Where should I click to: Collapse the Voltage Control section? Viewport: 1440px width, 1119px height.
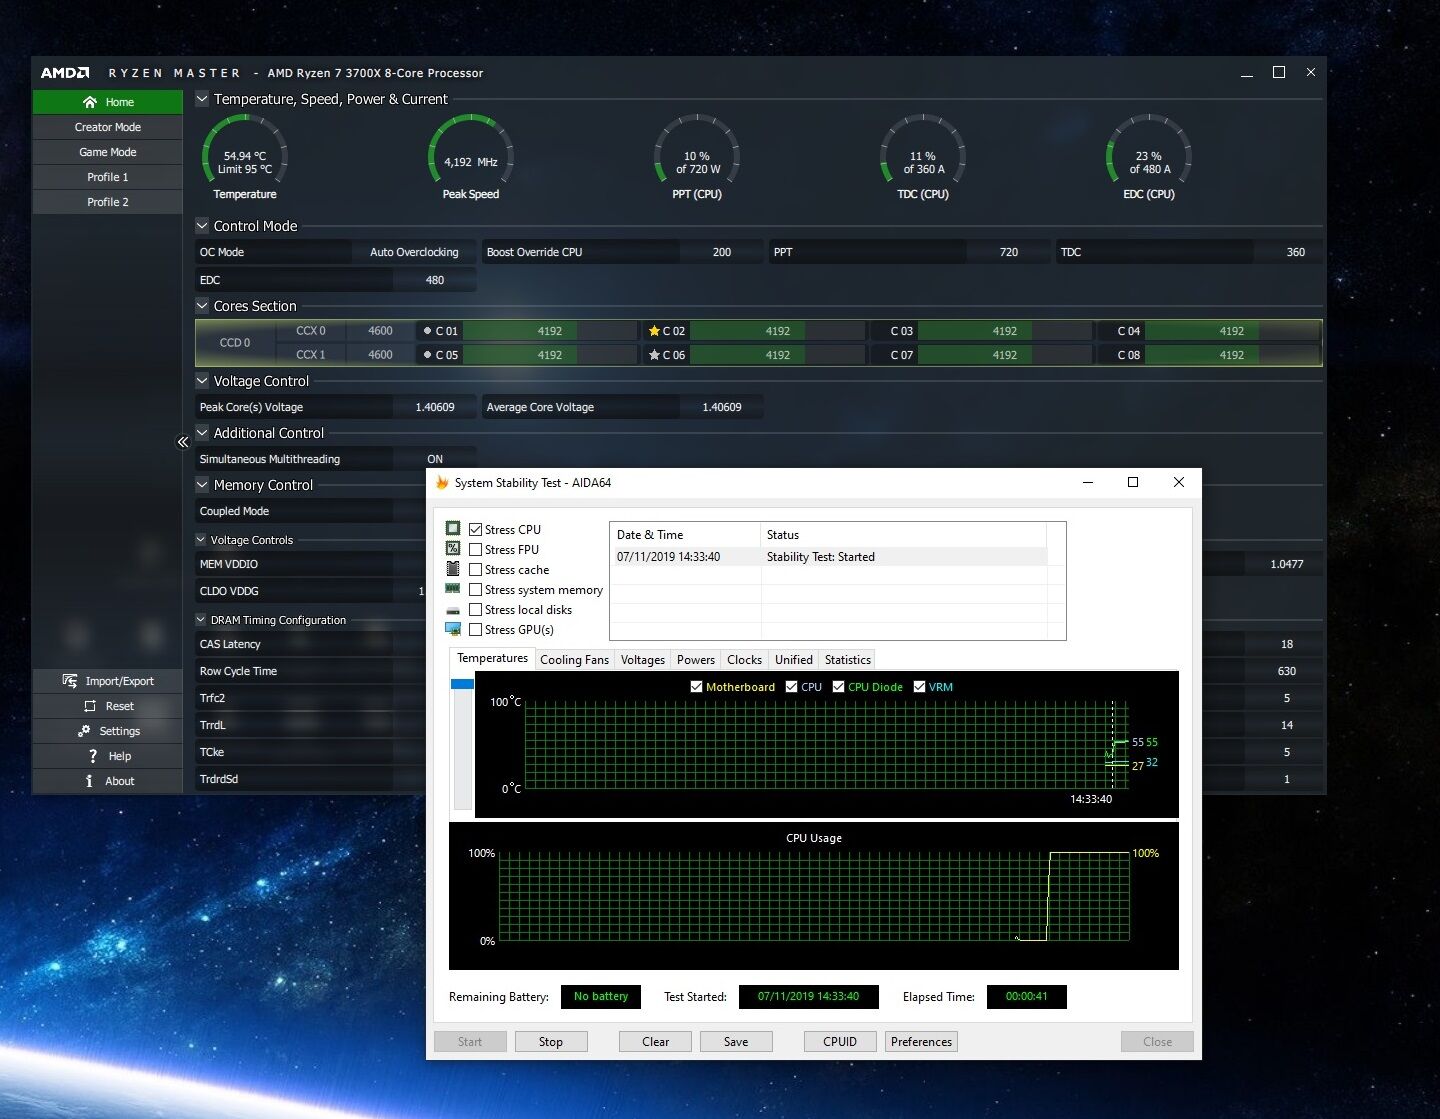[x=202, y=381]
